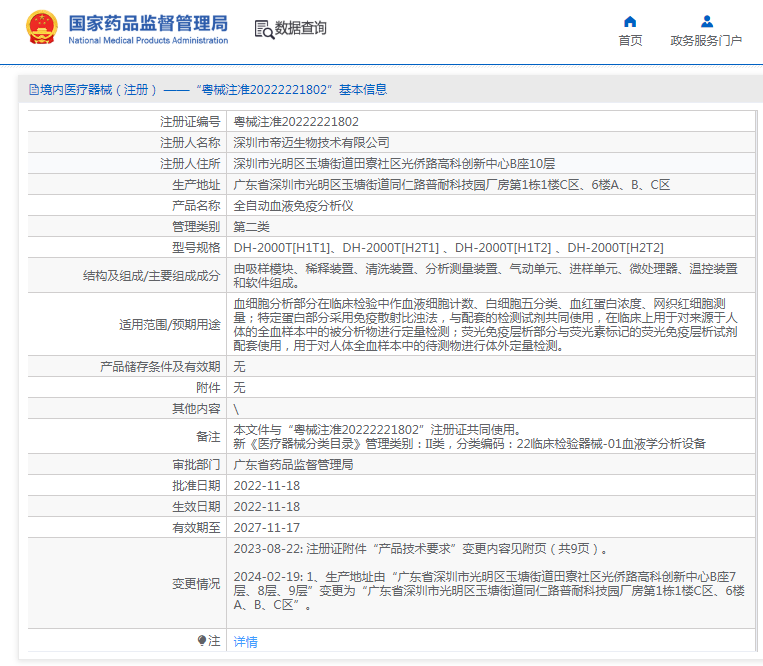Click the 产品储存条件及有效期 label

click(160, 366)
